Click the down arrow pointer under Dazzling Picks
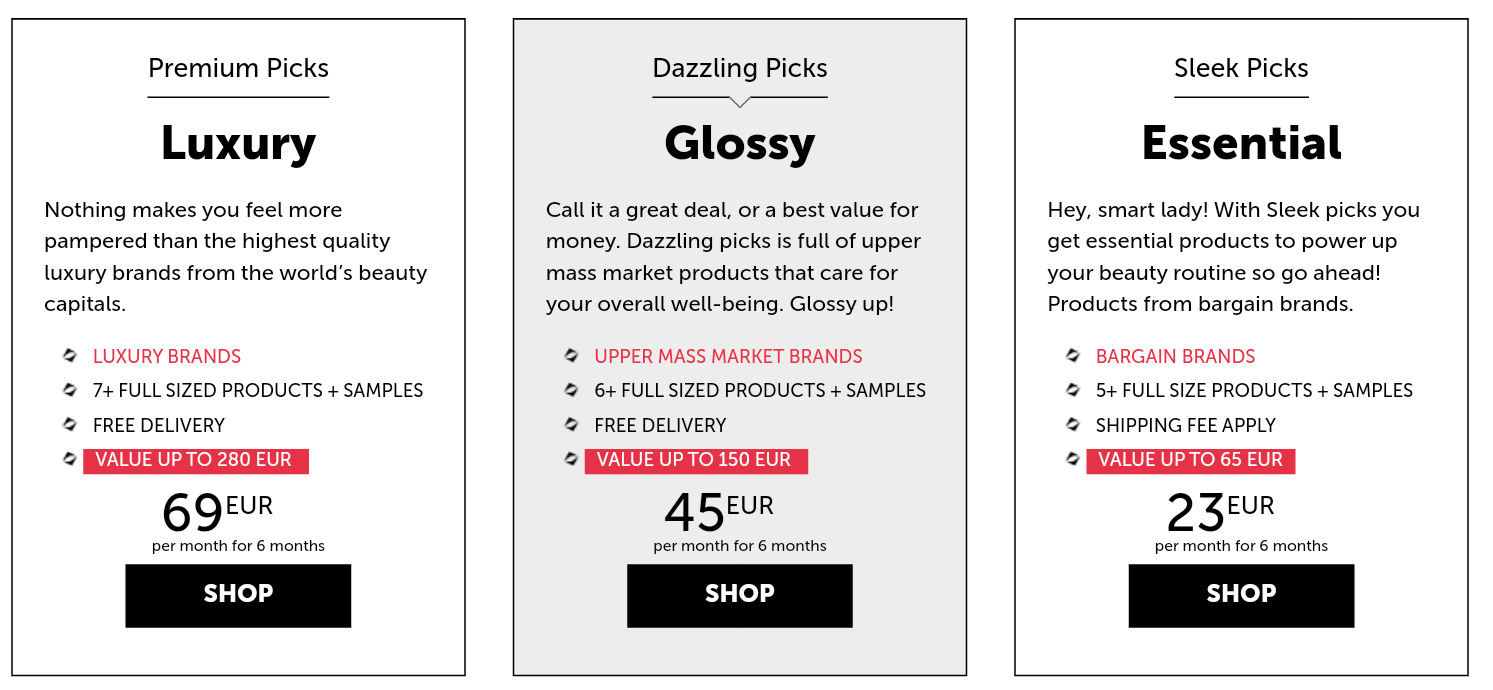 click(x=740, y=102)
